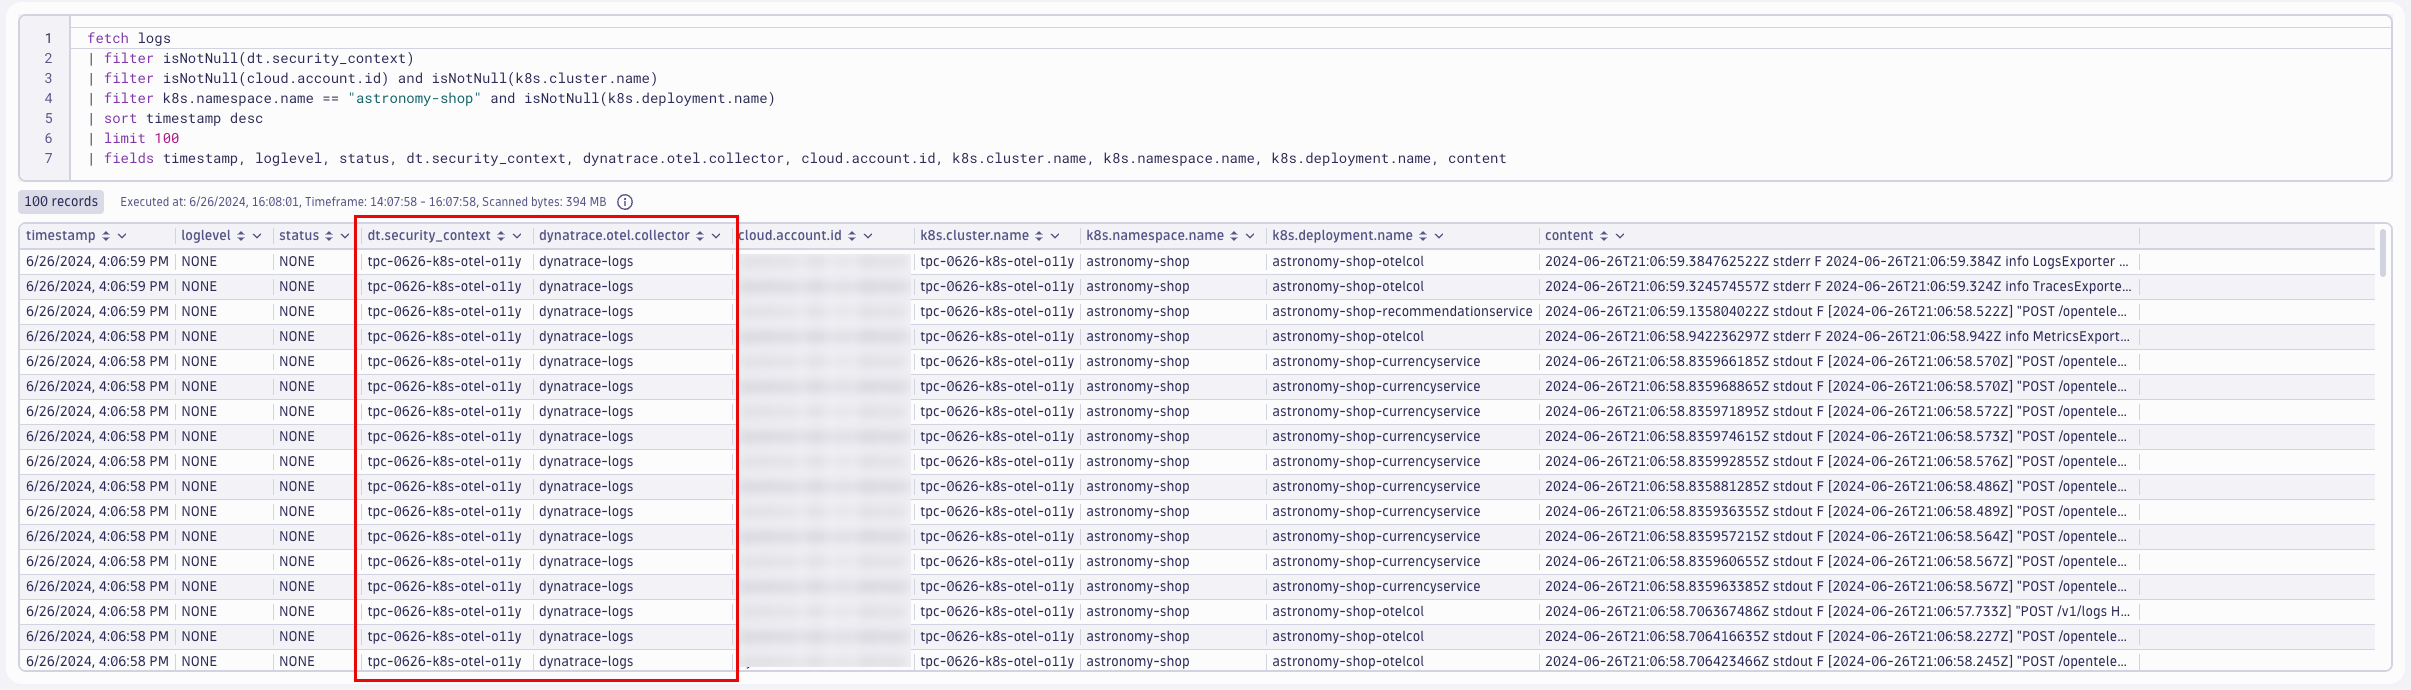2411x690 pixels.
Task: Sort by the timestamp column
Action: pyautogui.click(x=106, y=236)
